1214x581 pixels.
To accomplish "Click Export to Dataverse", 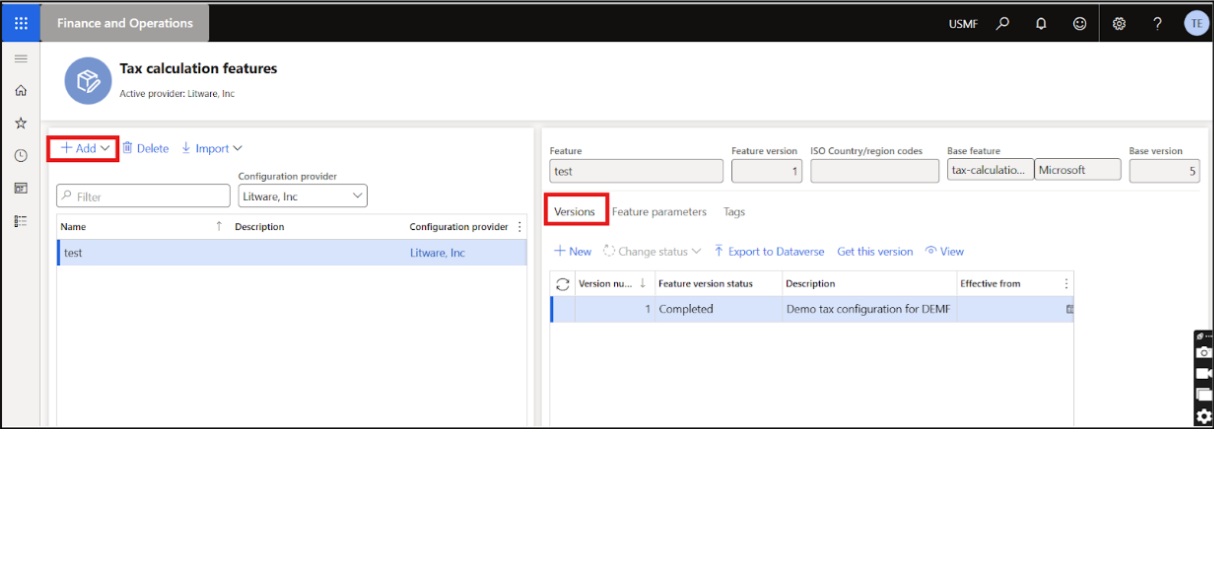I will (x=769, y=251).
